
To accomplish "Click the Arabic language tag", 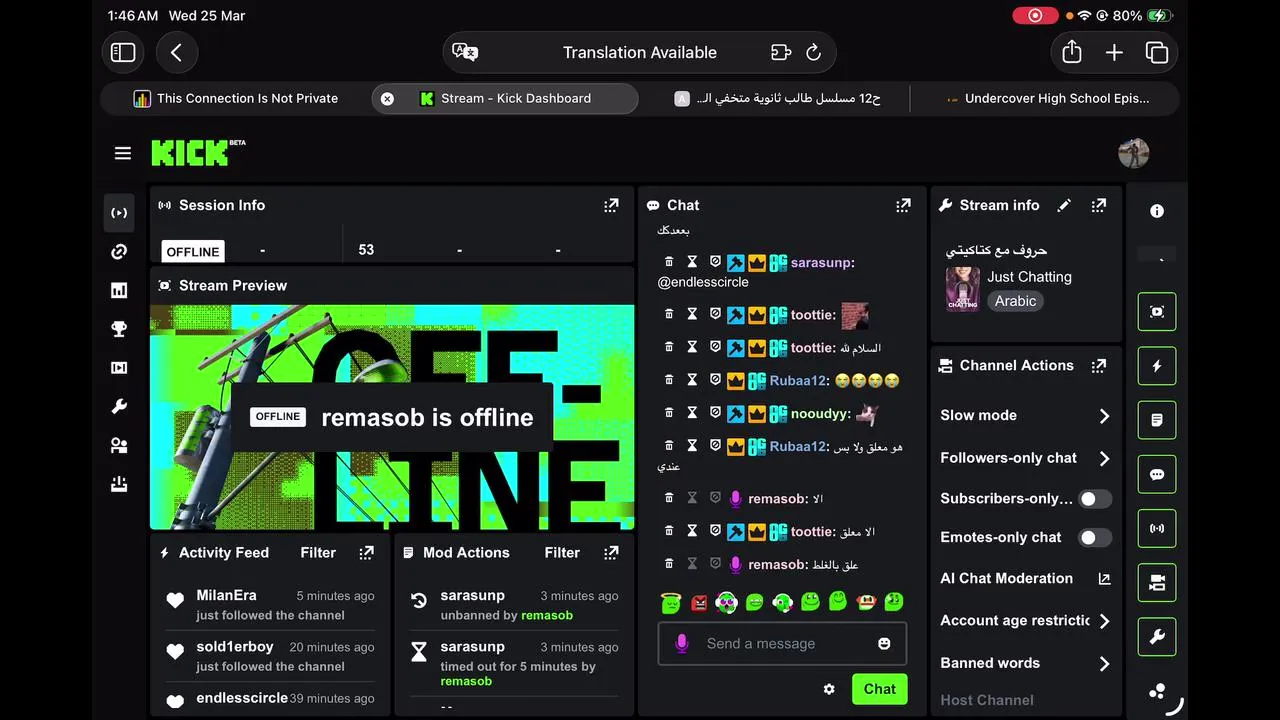I will (x=1015, y=301).
